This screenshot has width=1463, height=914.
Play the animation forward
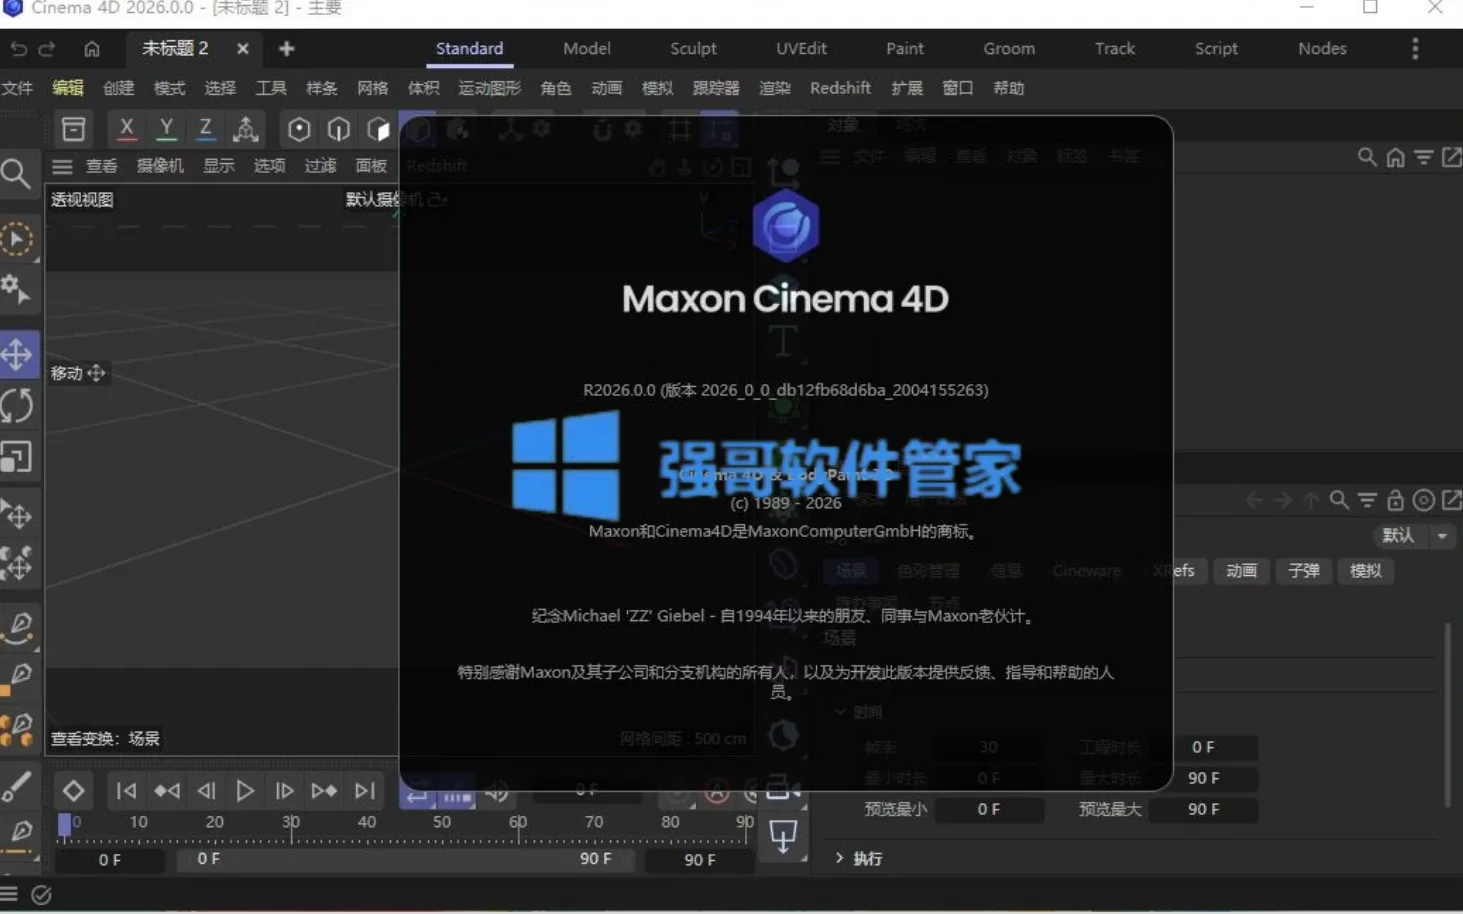pyautogui.click(x=244, y=791)
